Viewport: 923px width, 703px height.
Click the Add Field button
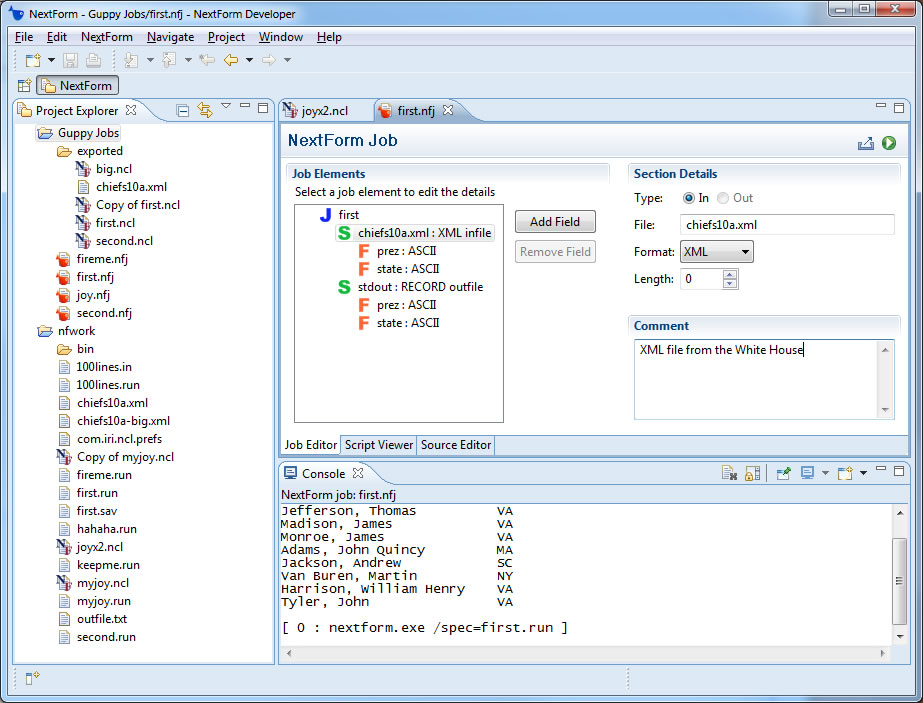[x=555, y=222]
